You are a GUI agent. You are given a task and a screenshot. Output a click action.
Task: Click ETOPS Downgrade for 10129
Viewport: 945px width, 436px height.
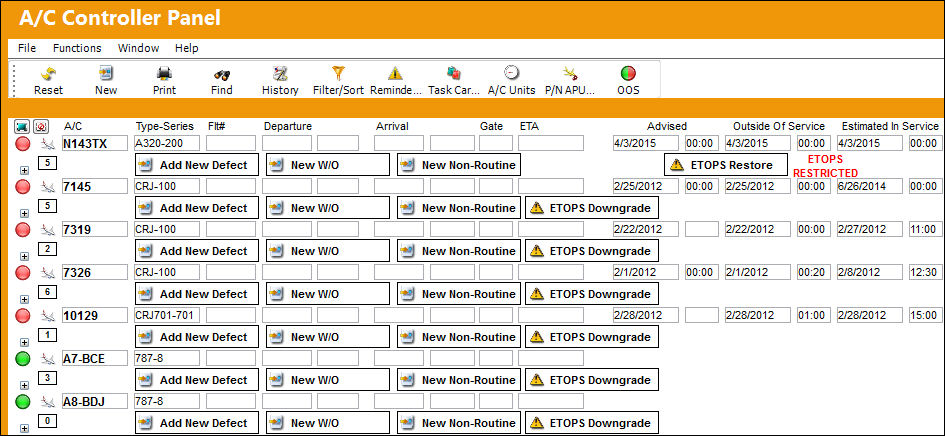pyautogui.click(x=591, y=337)
